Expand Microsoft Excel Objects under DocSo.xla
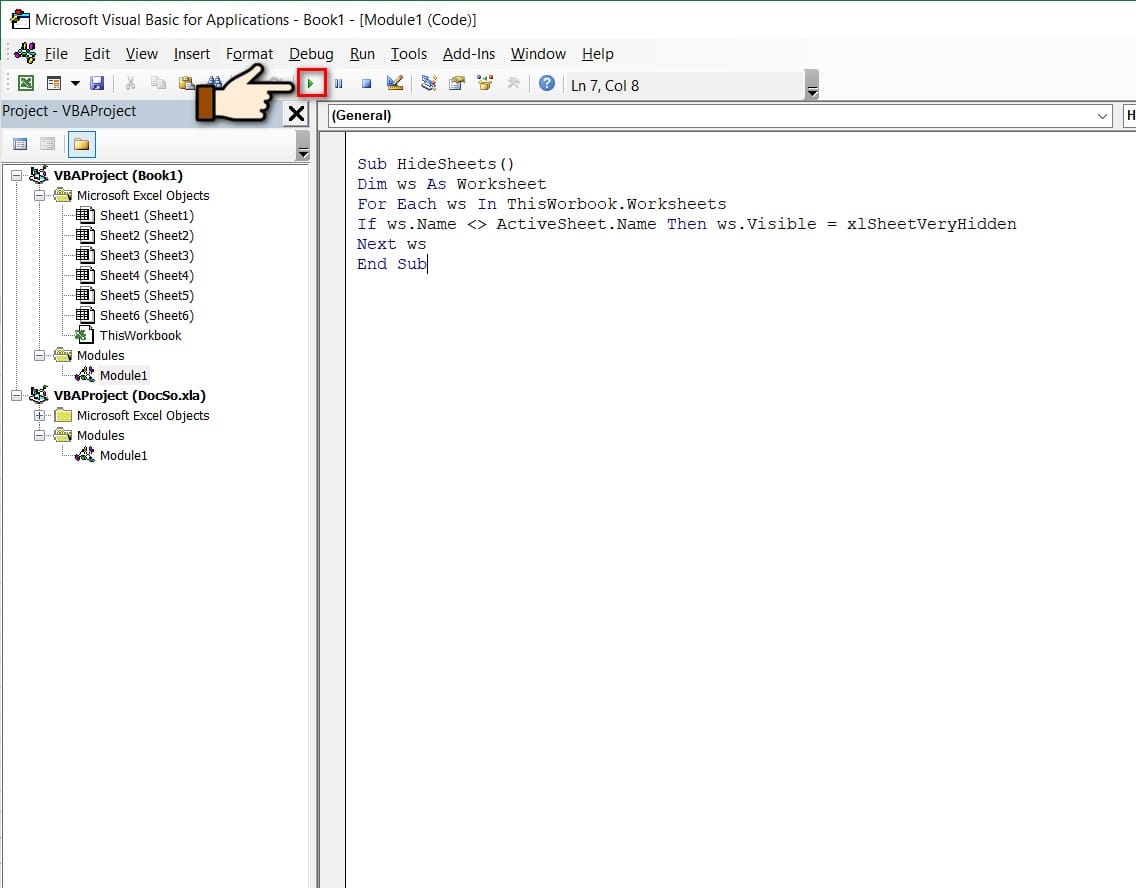Image resolution: width=1136 pixels, height=888 pixels. (x=40, y=416)
